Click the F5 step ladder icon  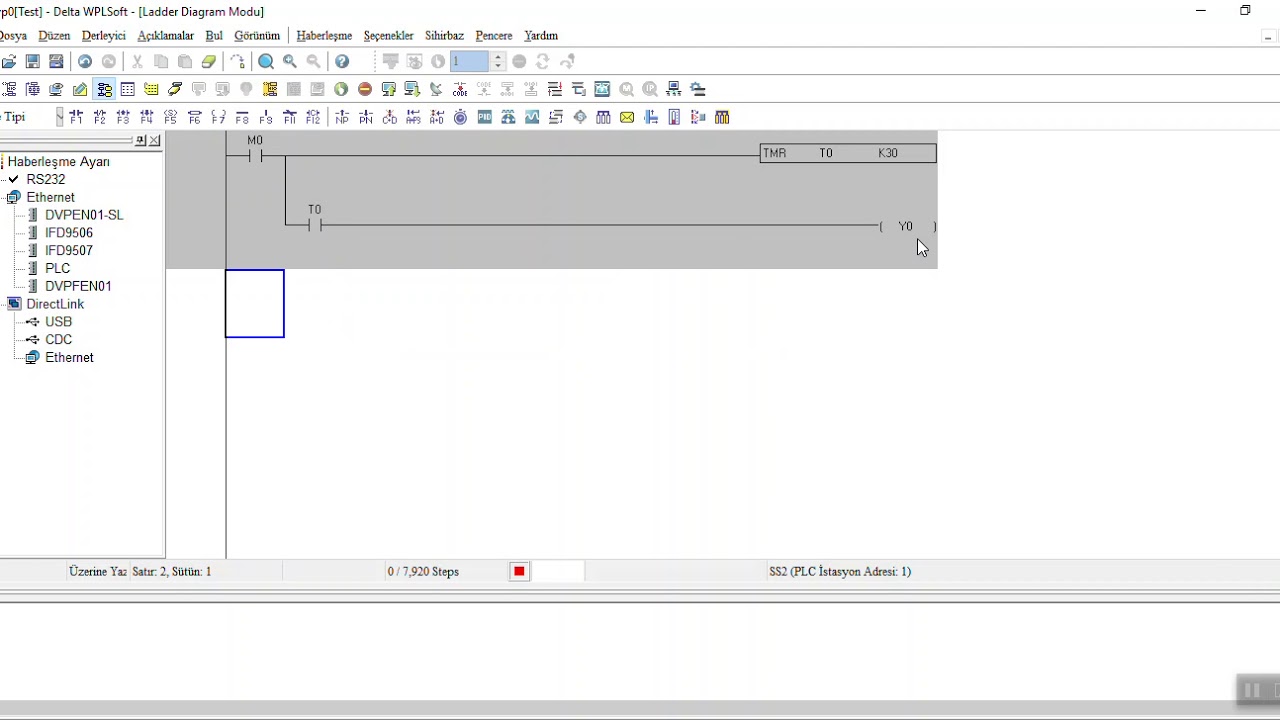tap(171, 117)
